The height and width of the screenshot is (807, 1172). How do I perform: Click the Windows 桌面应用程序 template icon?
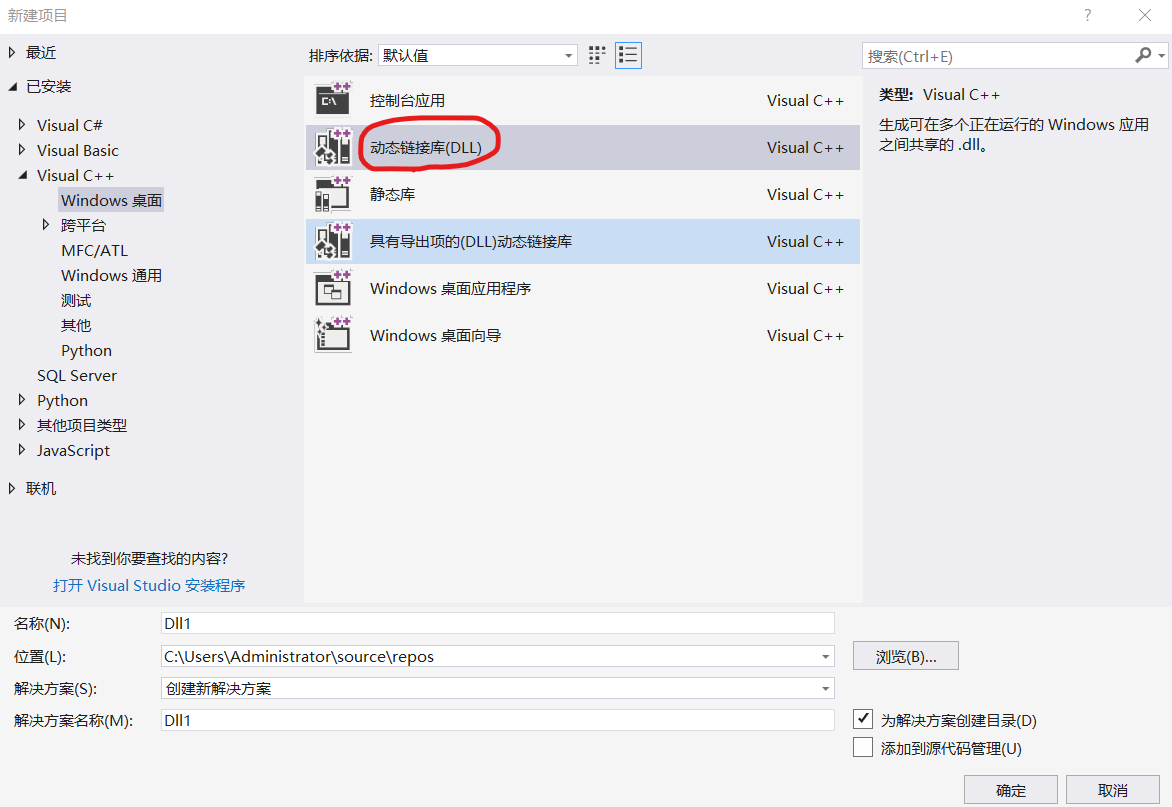pos(333,288)
